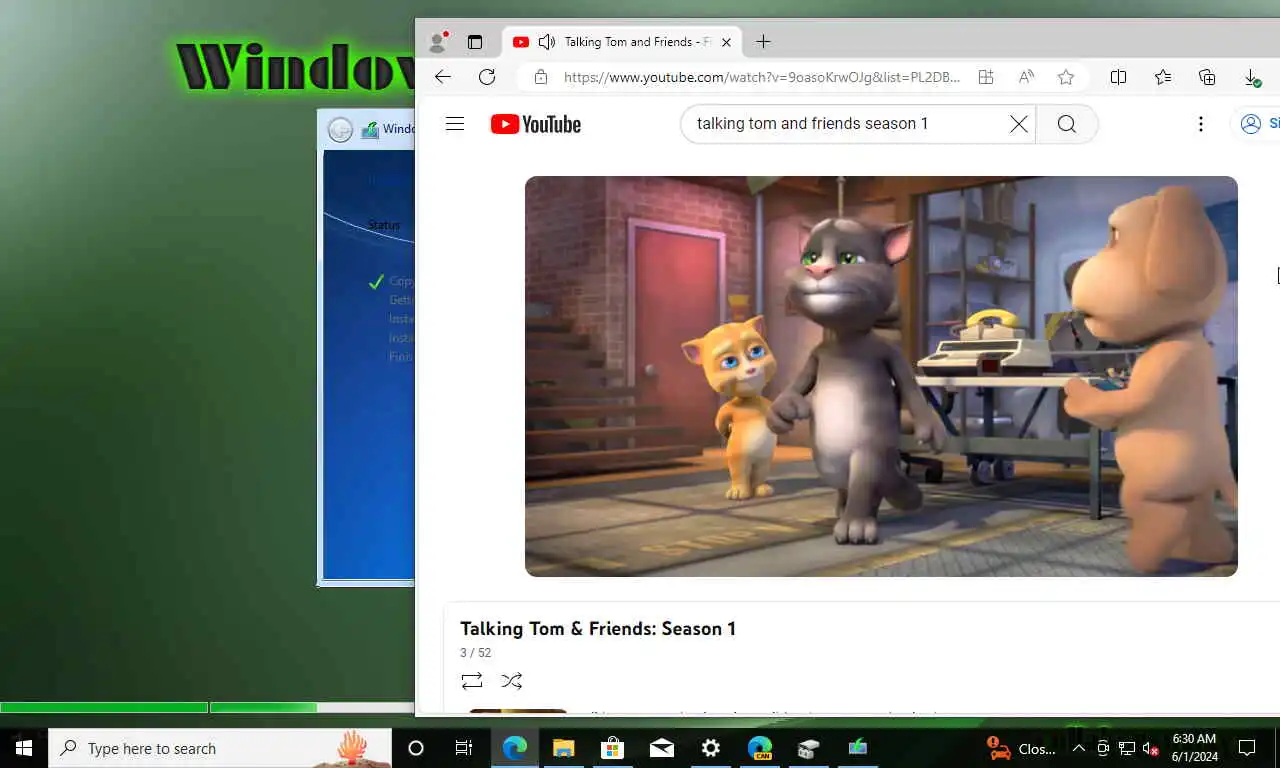Open the Meet Now tray icon

(1103, 748)
